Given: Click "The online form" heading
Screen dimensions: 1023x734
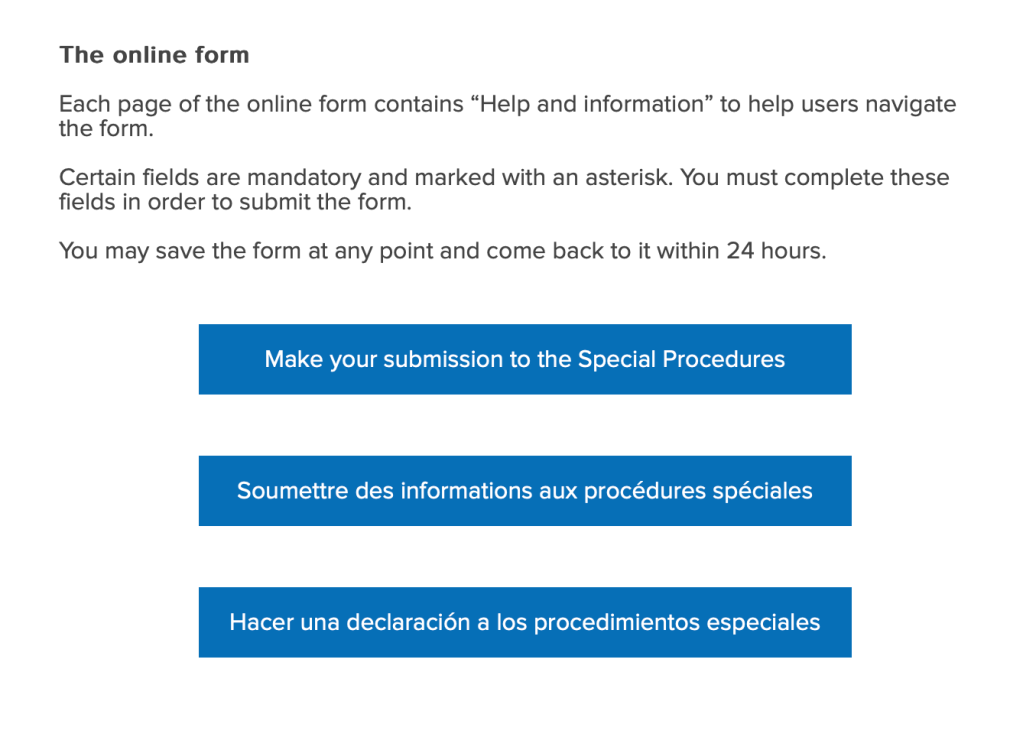Looking at the screenshot, I should [x=154, y=55].
